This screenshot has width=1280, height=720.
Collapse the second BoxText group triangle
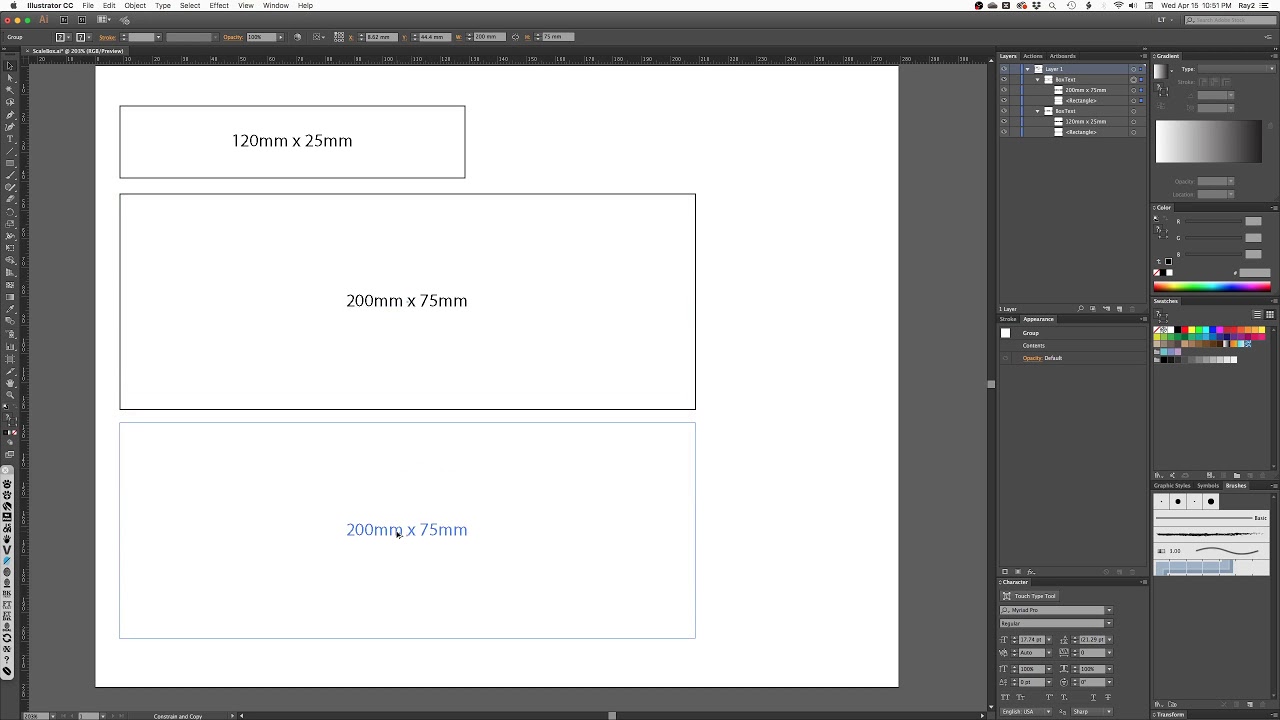(1037, 111)
